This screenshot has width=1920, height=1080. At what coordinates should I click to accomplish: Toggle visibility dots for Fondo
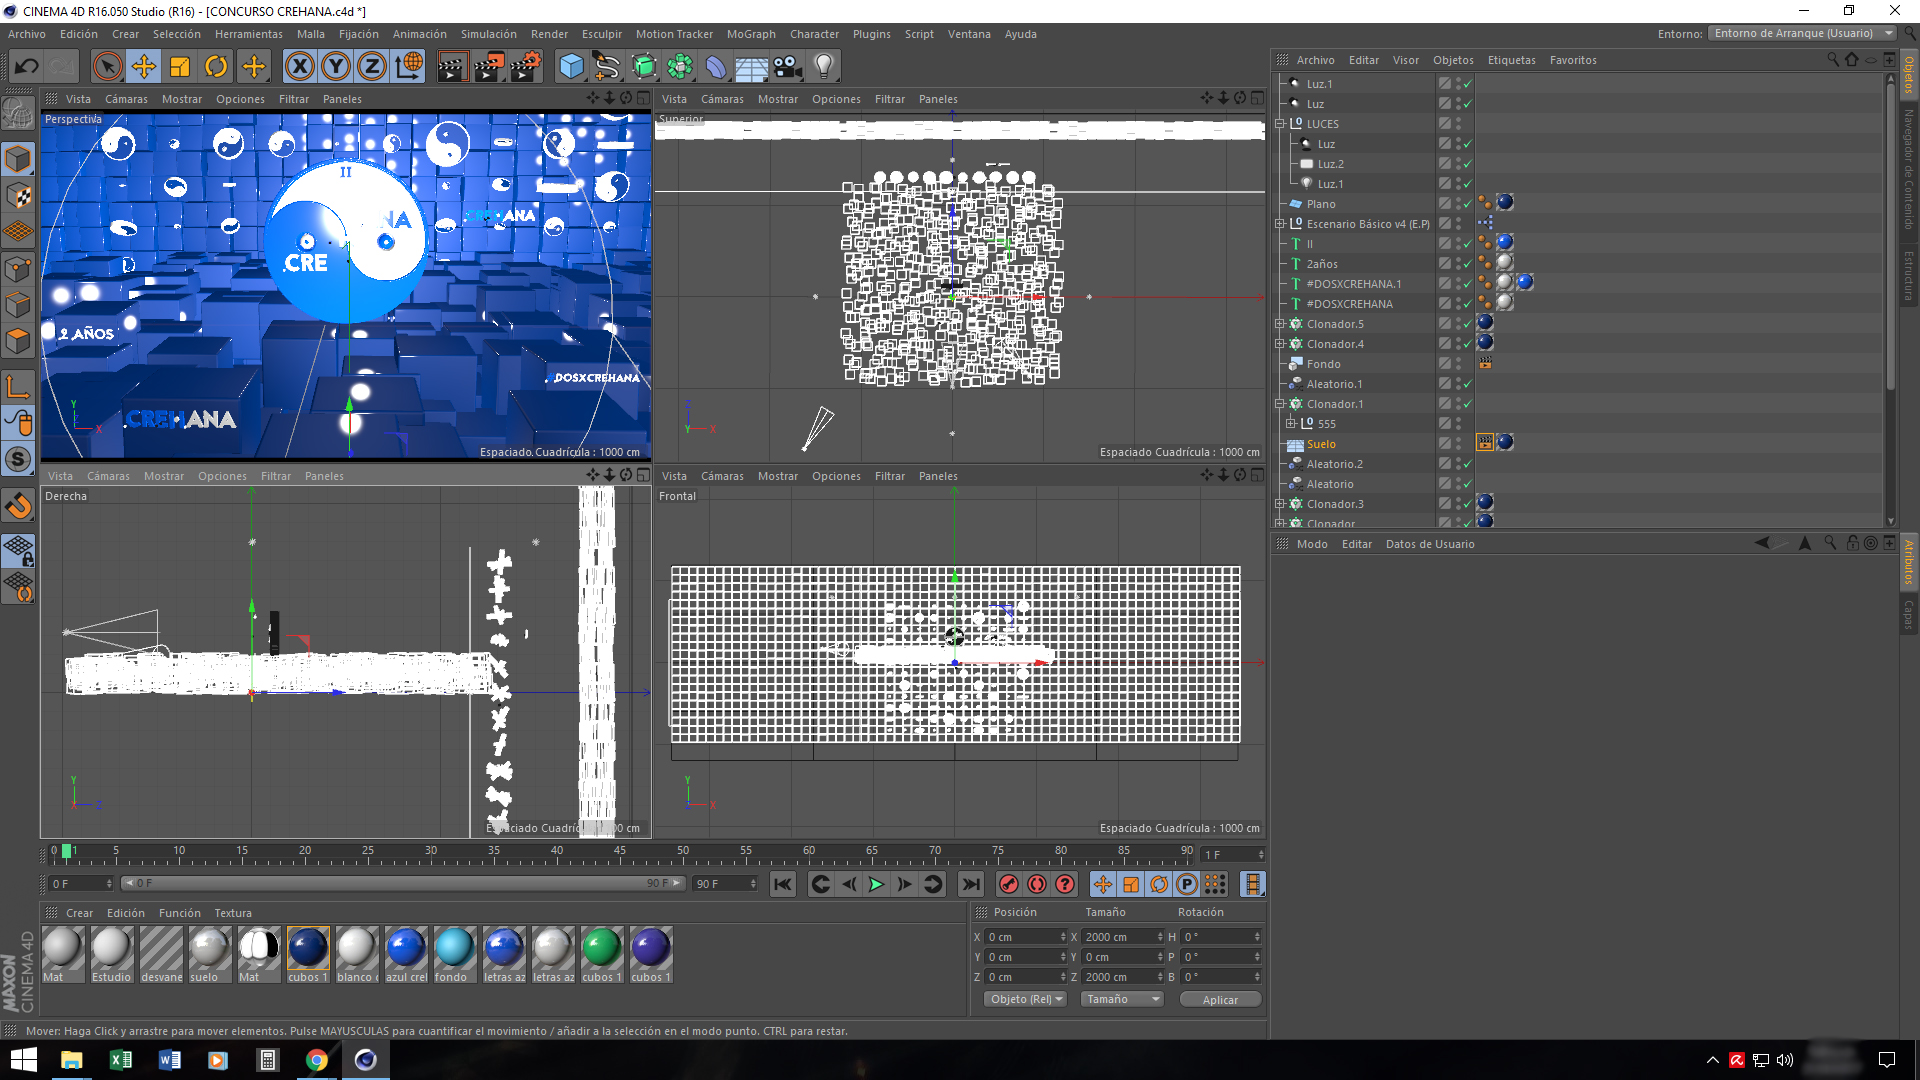1458,364
